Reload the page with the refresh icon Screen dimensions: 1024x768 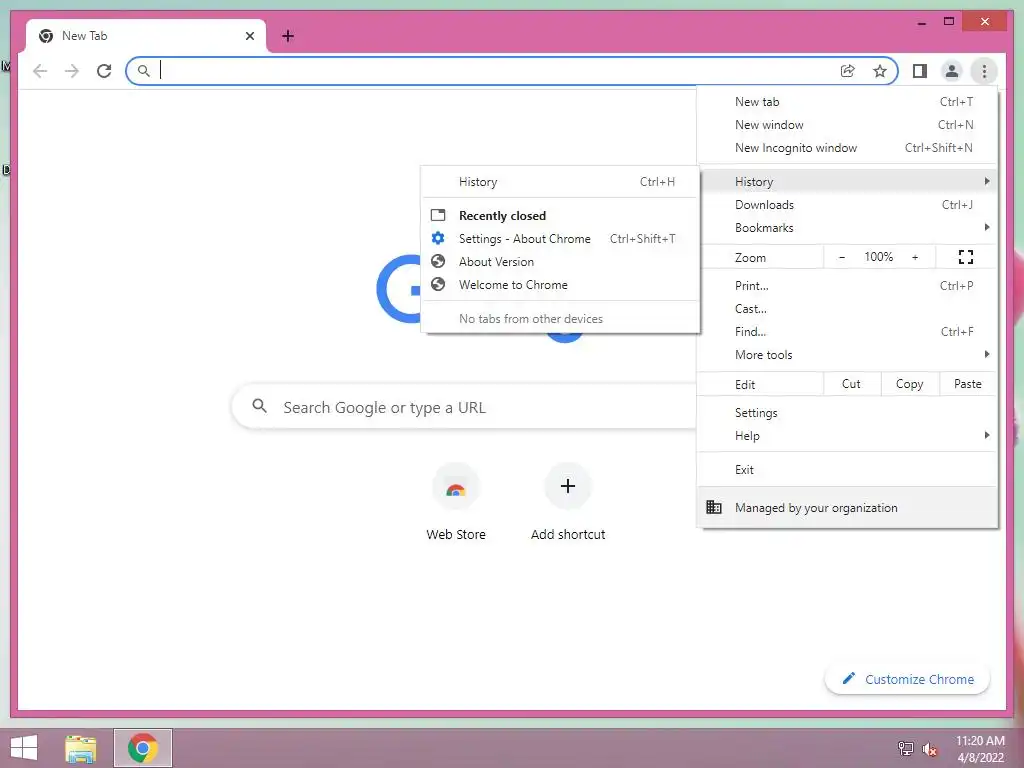104,71
